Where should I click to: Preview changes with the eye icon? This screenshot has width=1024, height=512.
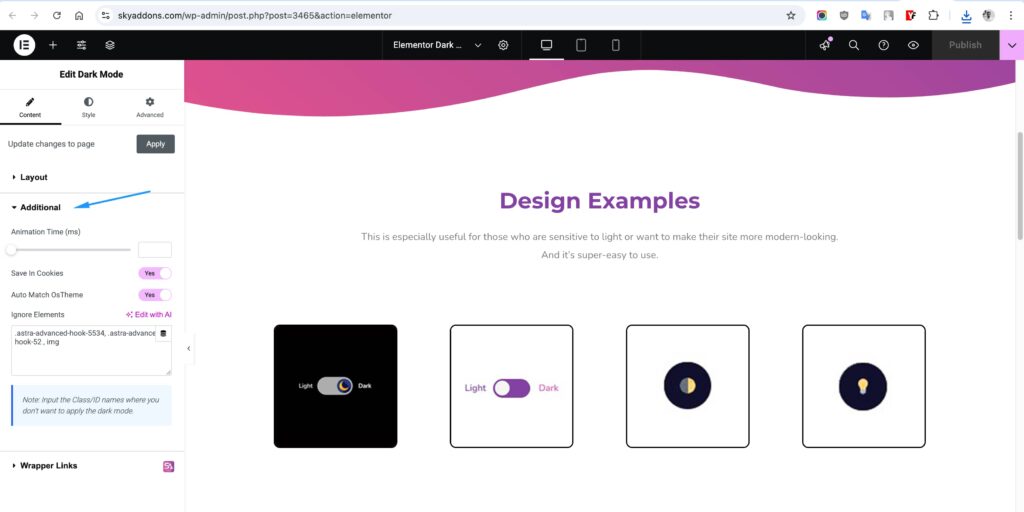914,45
